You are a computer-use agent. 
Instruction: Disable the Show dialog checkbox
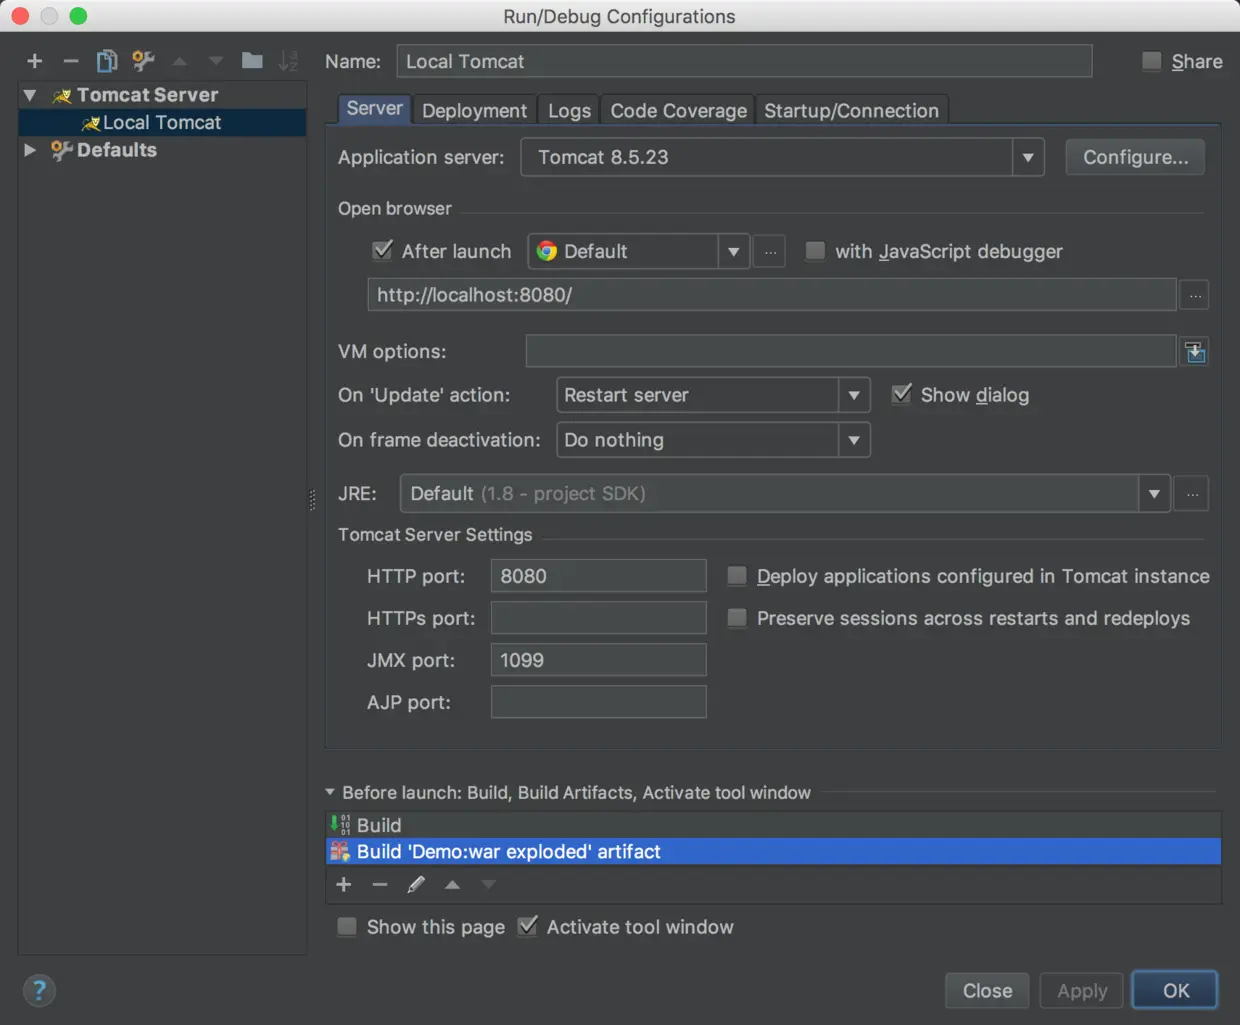tap(902, 394)
